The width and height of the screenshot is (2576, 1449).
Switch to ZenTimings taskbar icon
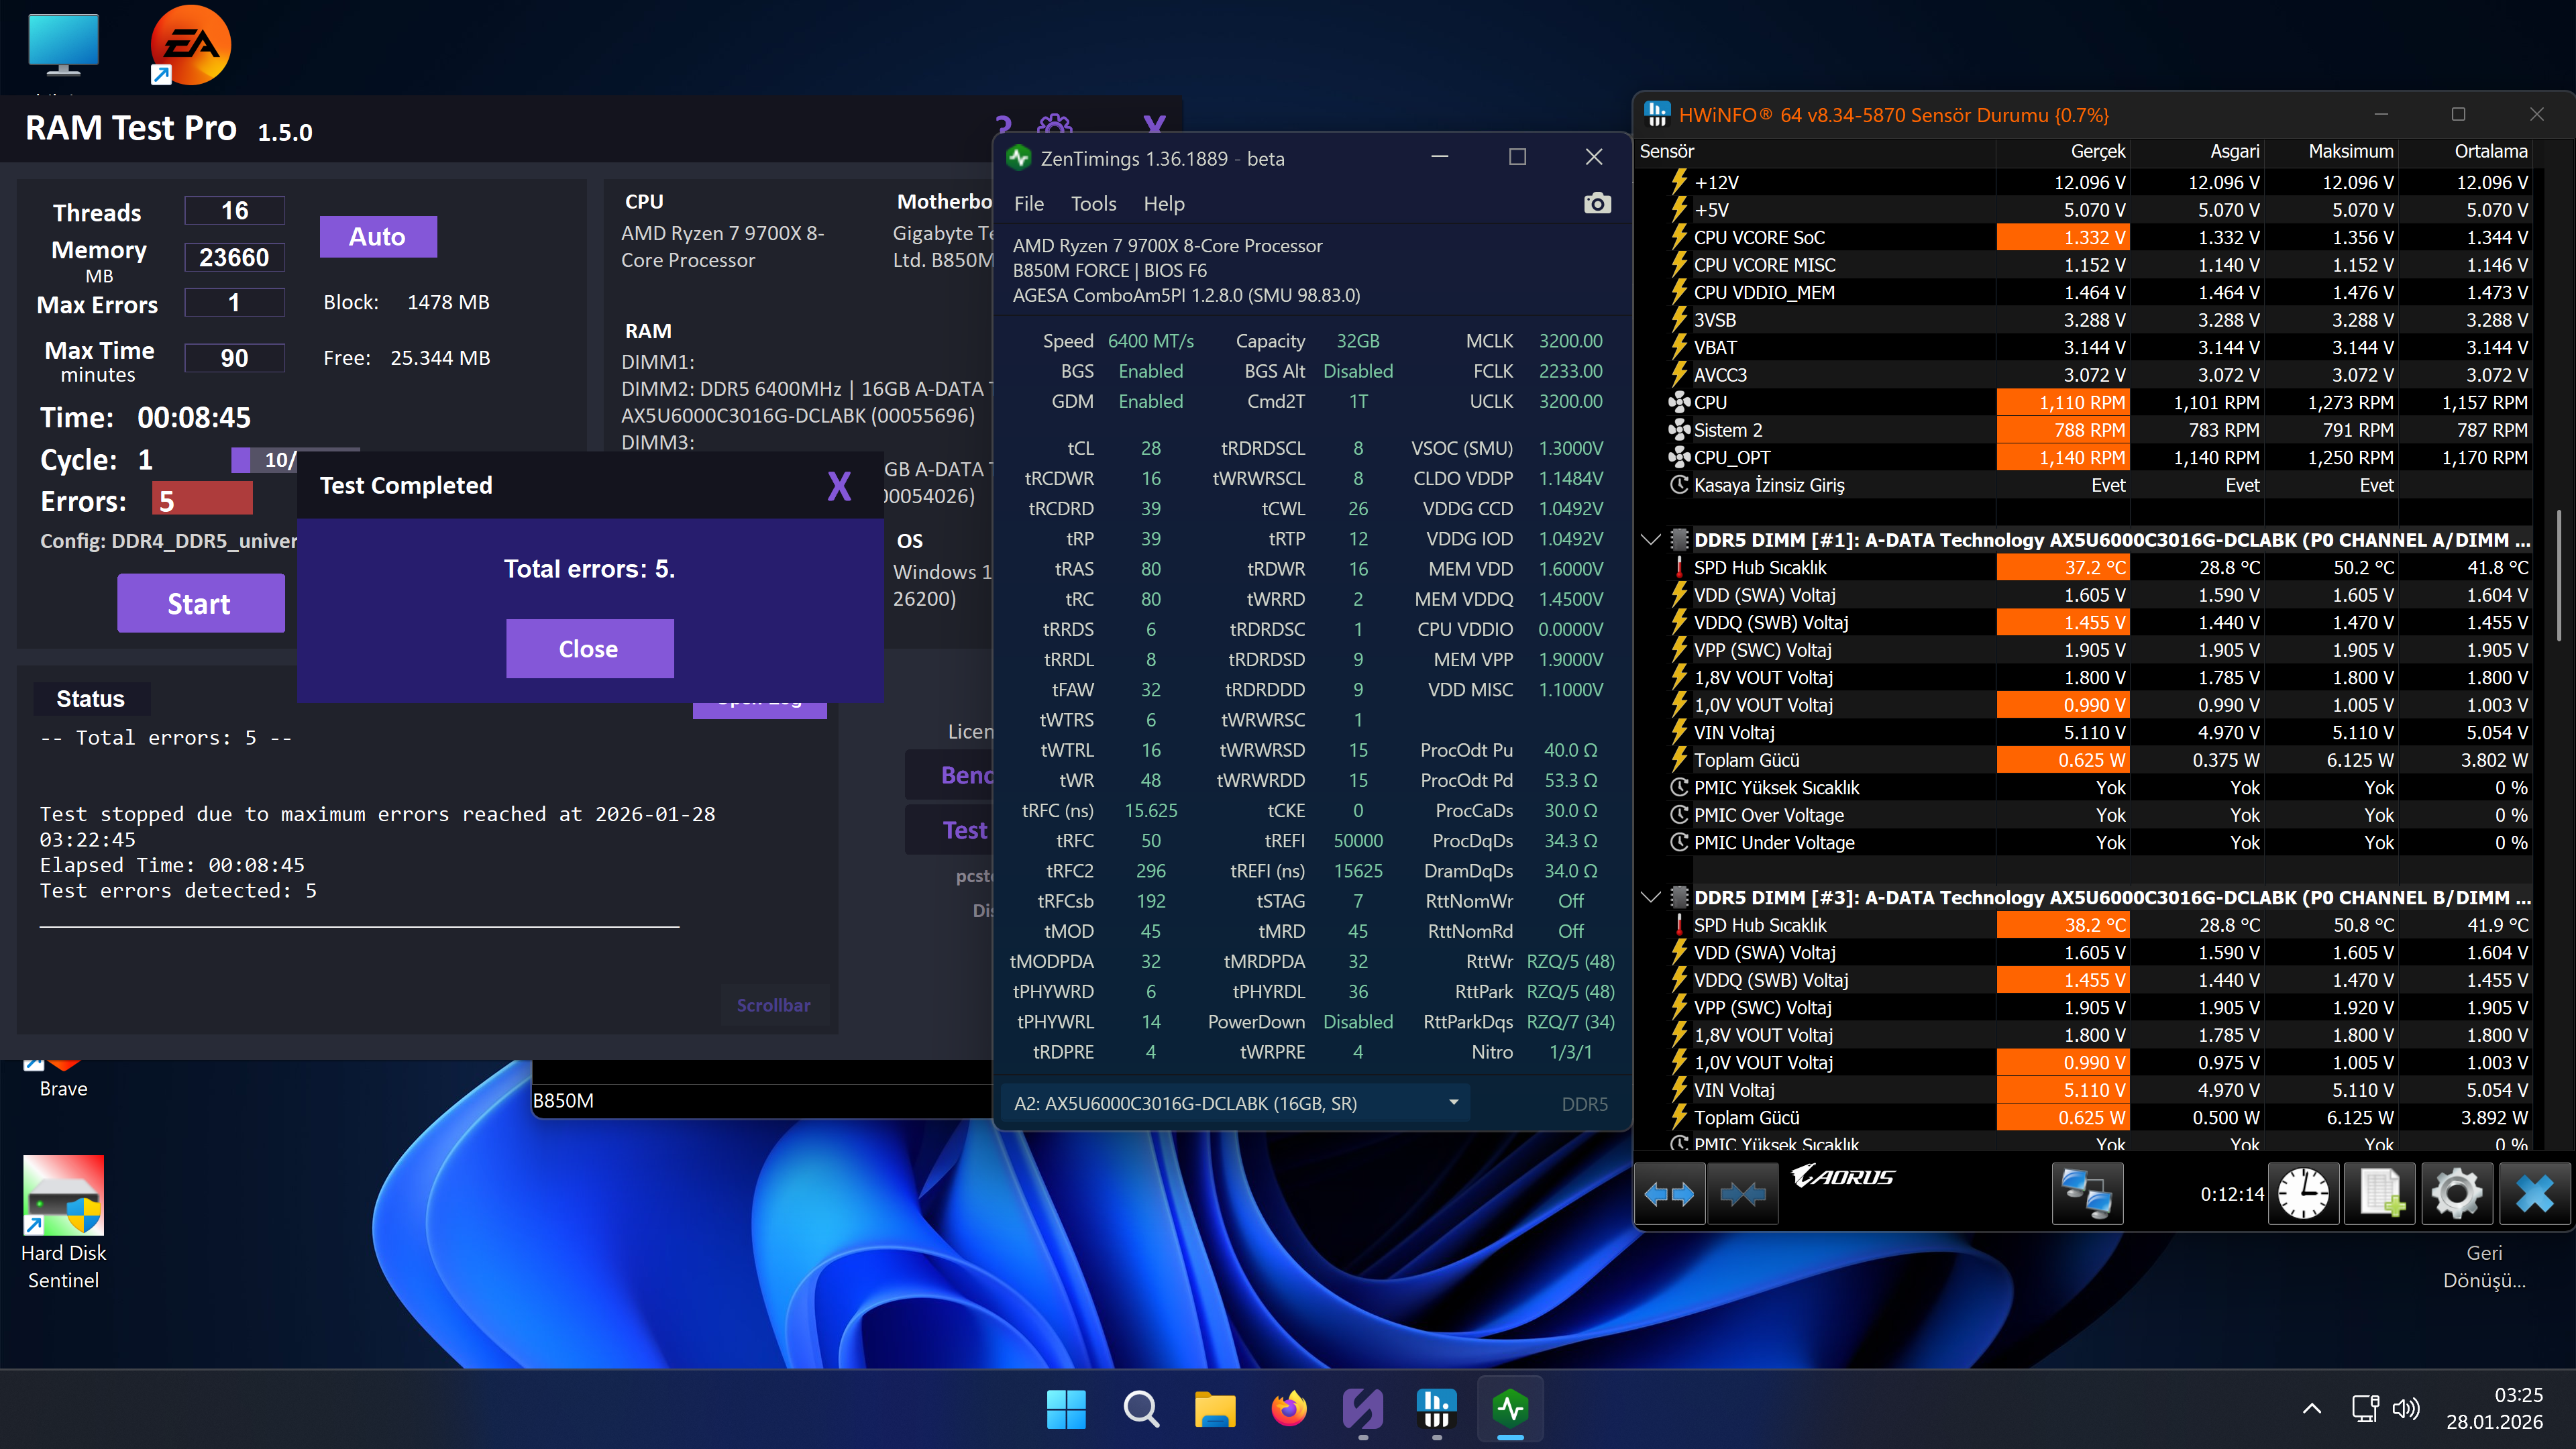click(1511, 1410)
